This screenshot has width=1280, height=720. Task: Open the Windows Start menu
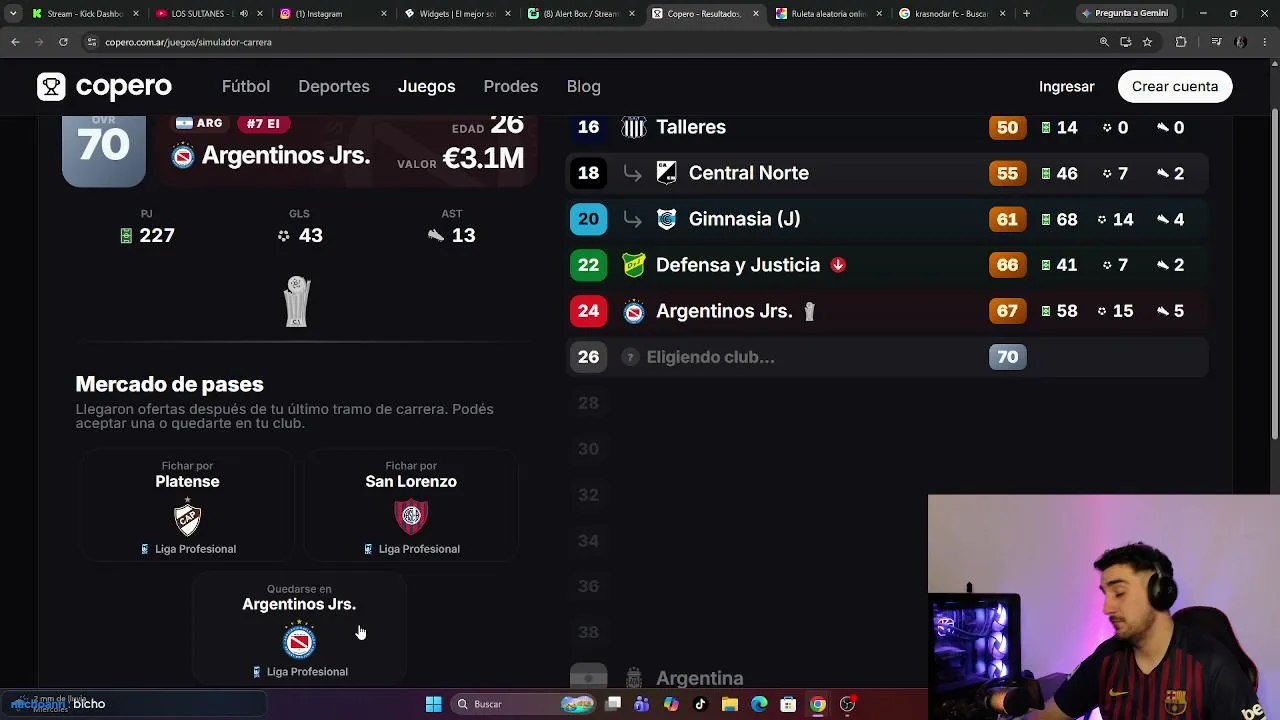(x=434, y=704)
